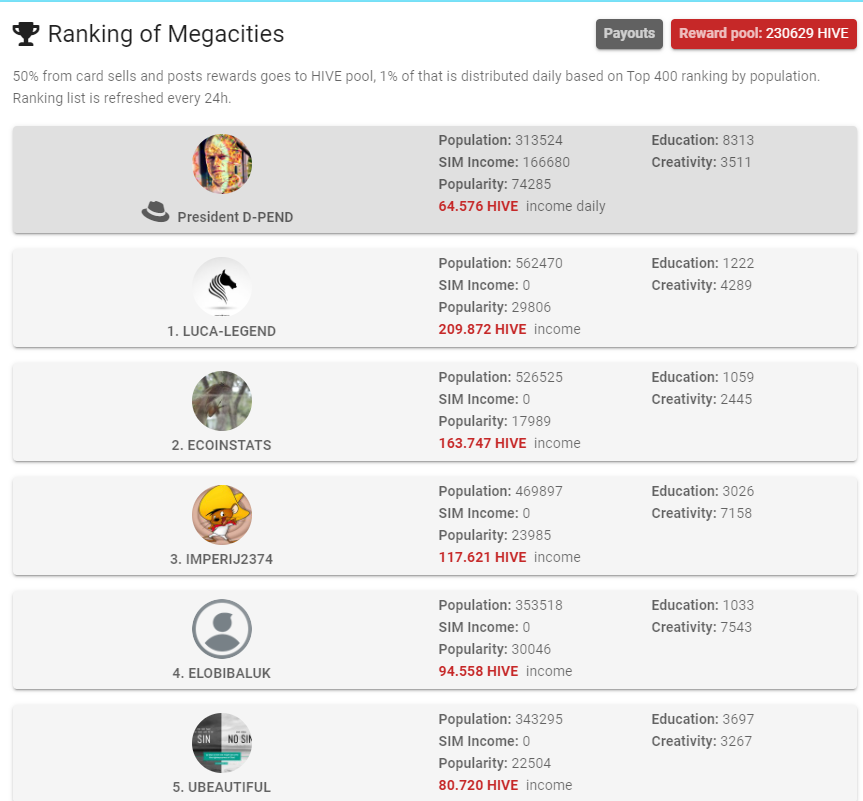Click the red Reward pool HIVE button
This screenshot has height=801, width=863.
click(x=763, y=34)
